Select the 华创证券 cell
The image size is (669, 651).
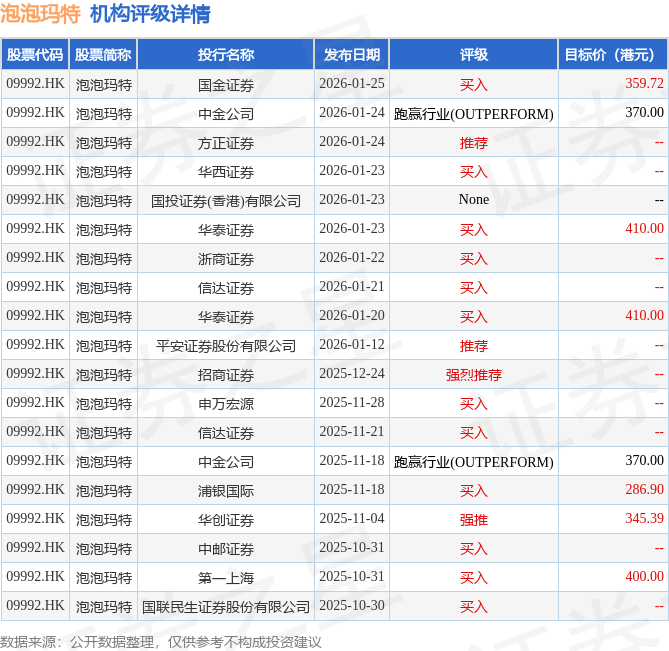pyautogui.click(x=226, y=520)
